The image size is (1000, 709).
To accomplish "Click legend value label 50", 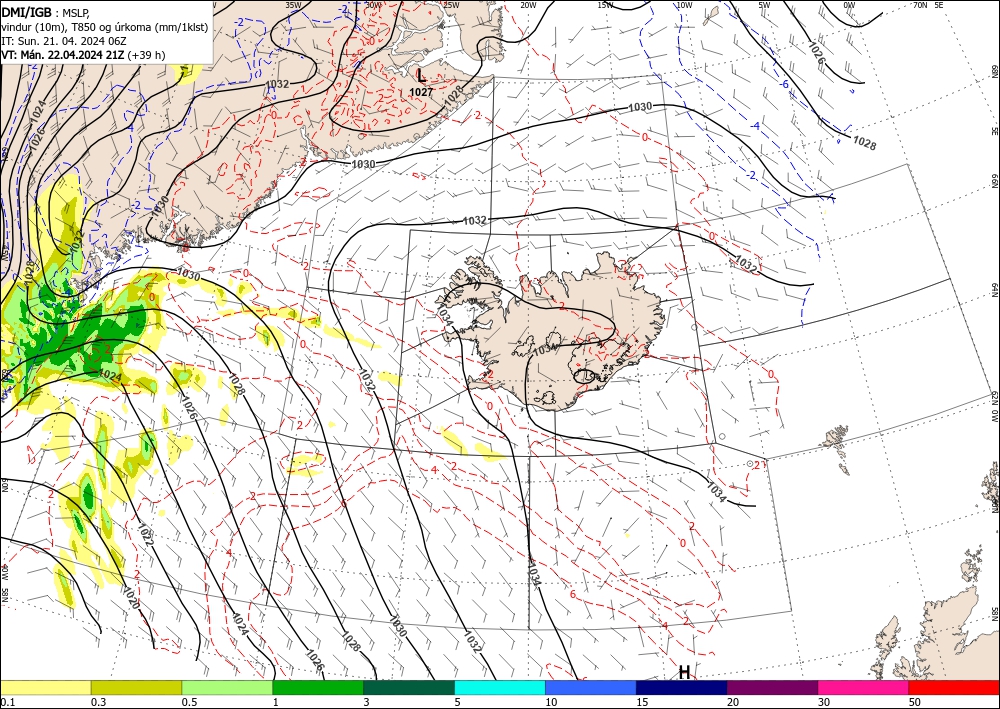I will [915, 702].
